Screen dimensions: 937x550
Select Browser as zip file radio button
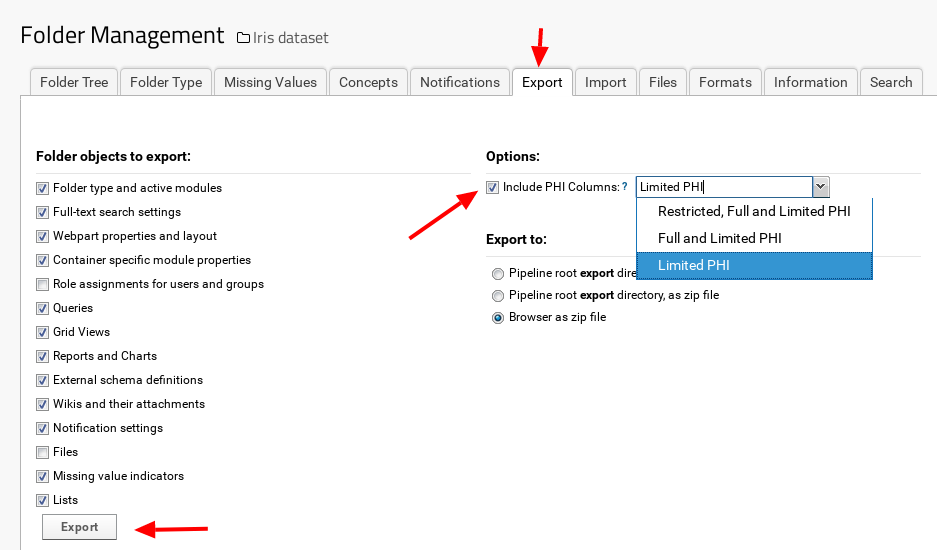click(498, 318)
